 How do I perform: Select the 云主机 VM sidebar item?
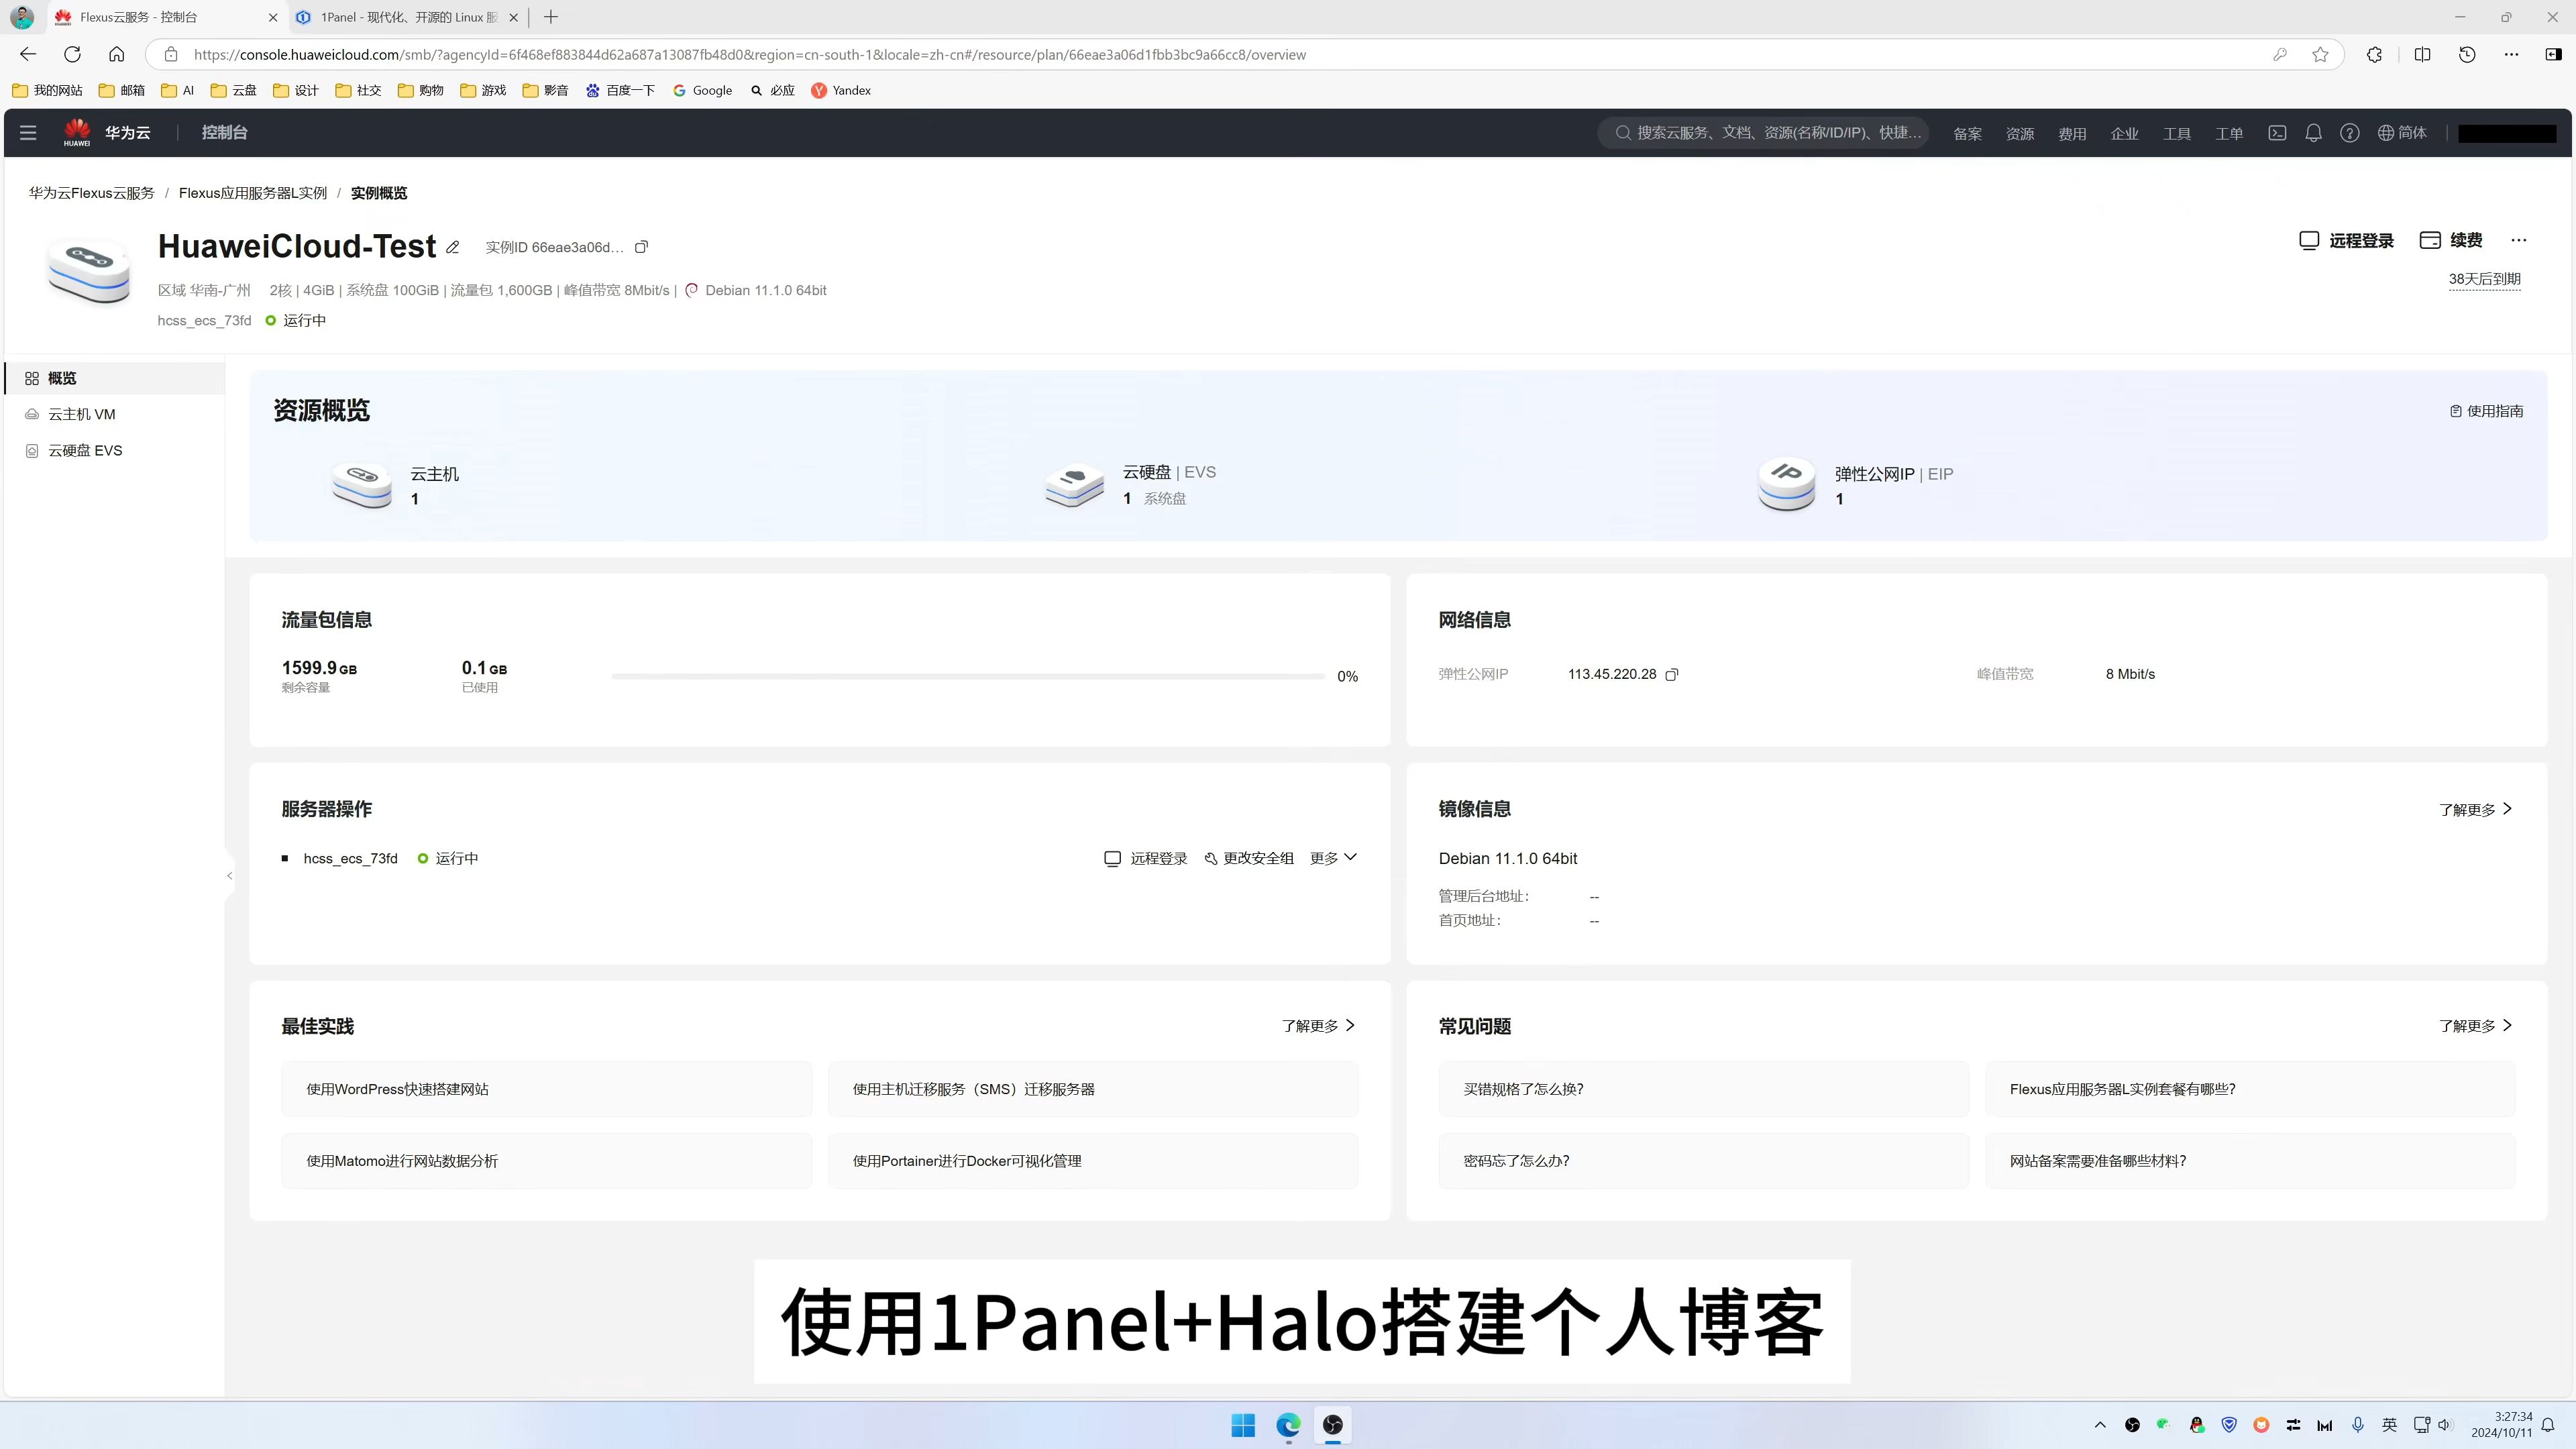point(114,414)
